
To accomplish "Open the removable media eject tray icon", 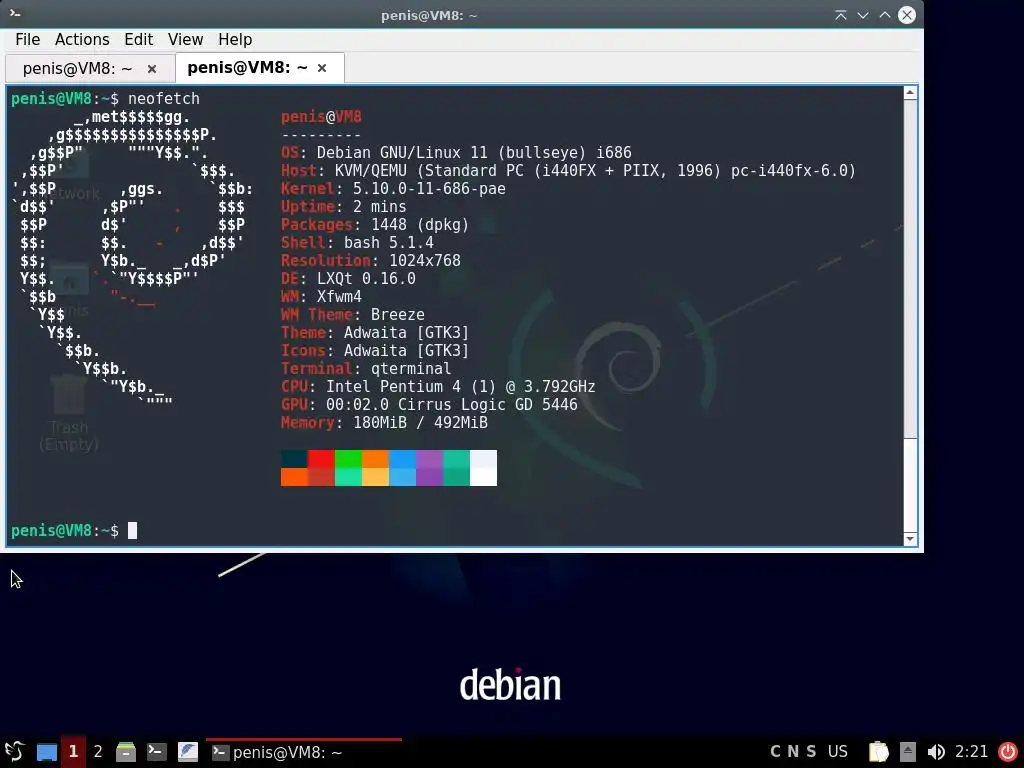I will [x=908, y=752].
